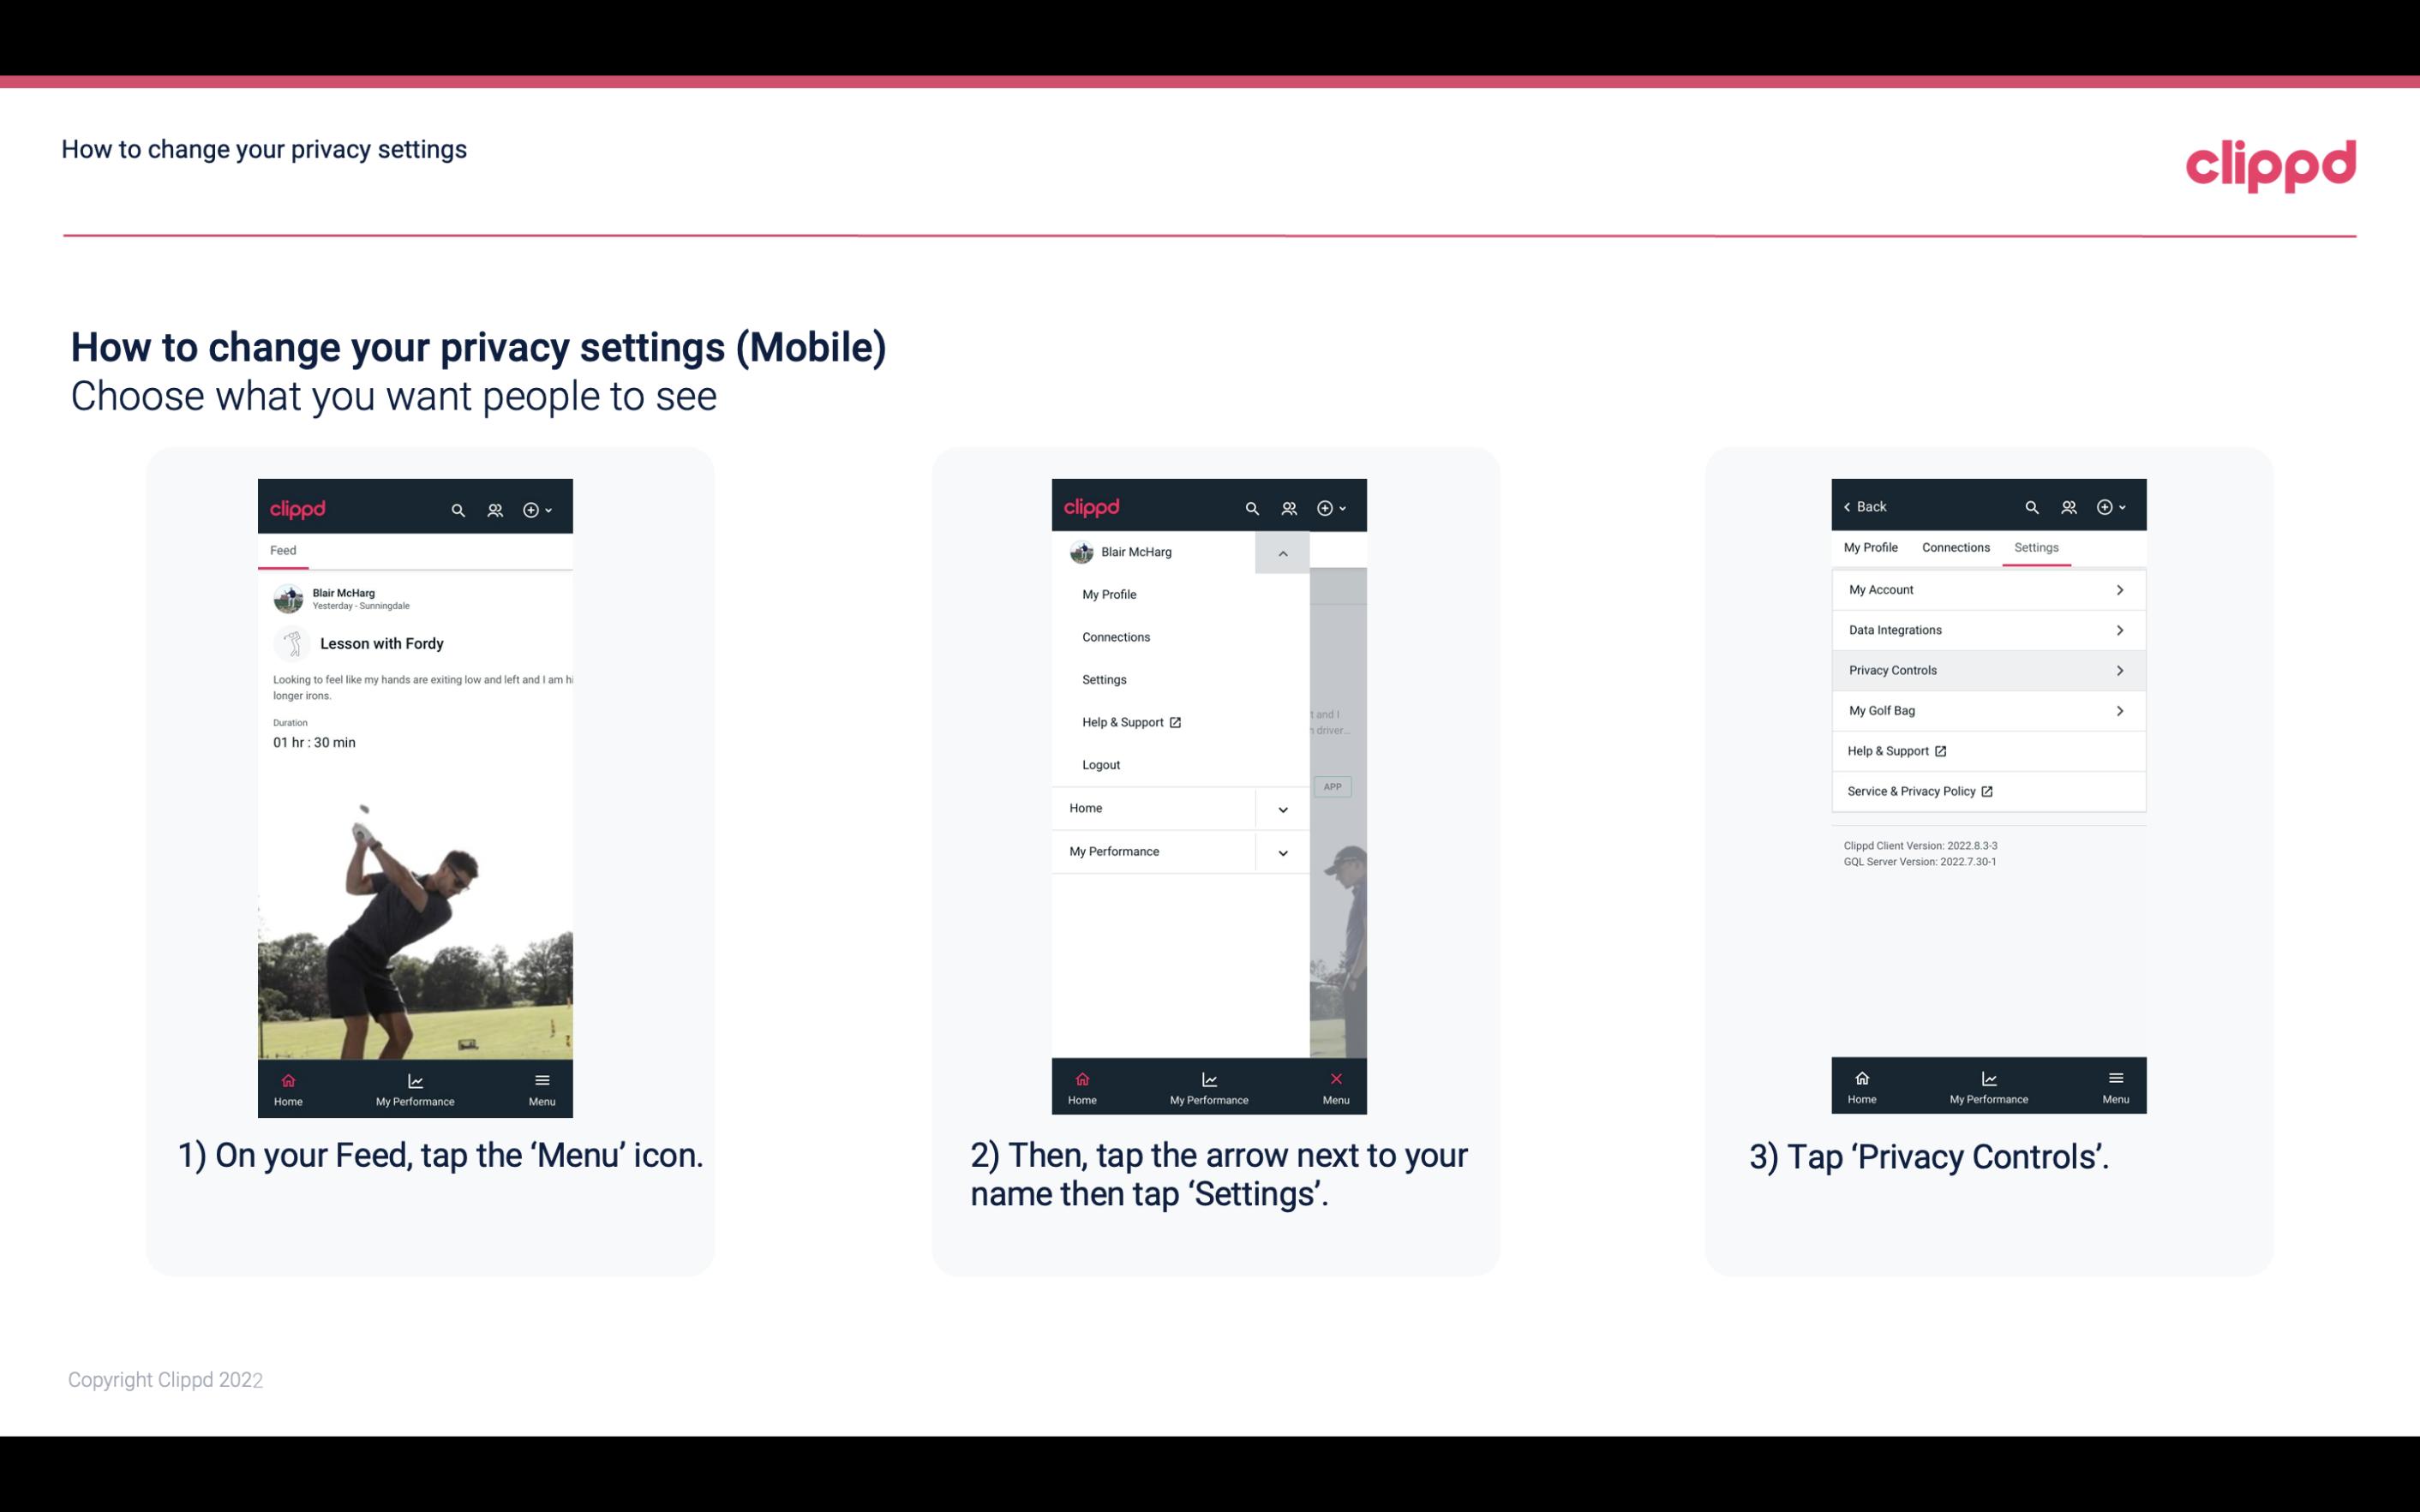Tap Connections menu item in settings
The height and width of the screenshot is (1512, 2420).
pyautogui.click(x=1955, y=547)
